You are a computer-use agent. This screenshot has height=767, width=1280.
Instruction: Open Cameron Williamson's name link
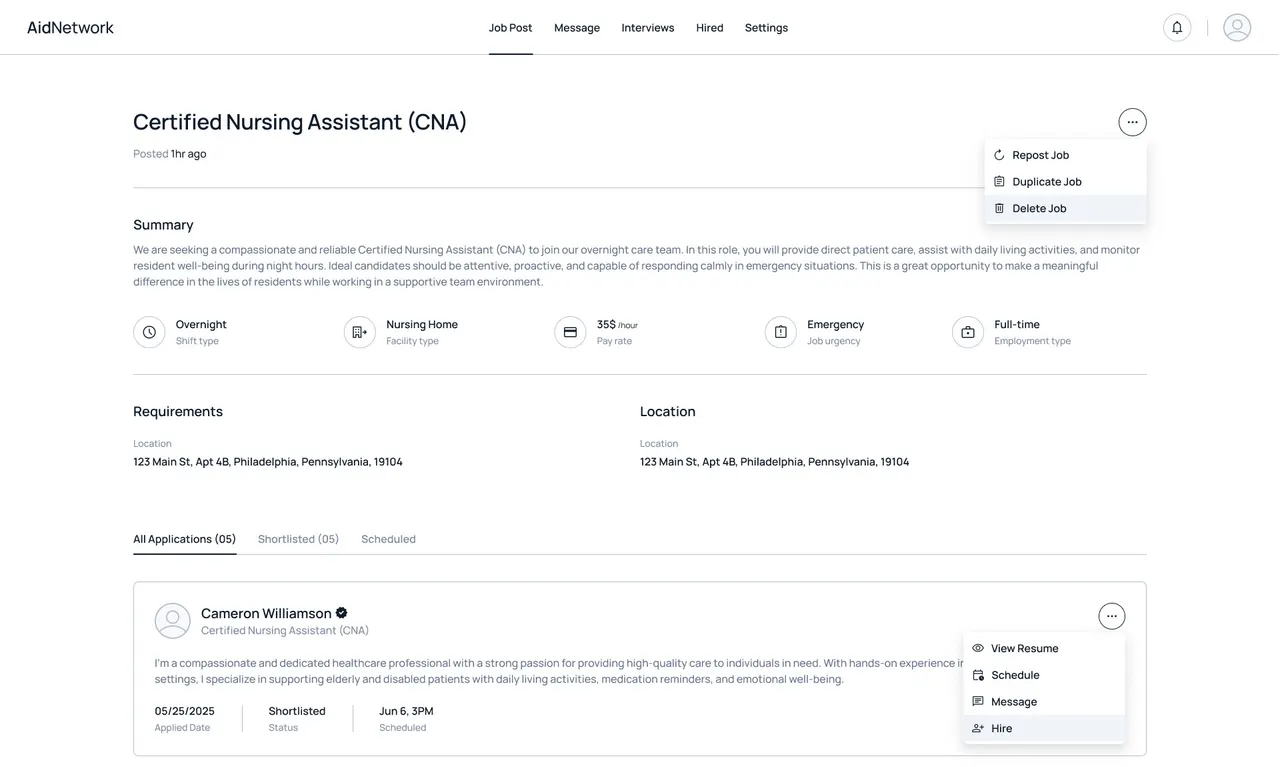[266, 613]
